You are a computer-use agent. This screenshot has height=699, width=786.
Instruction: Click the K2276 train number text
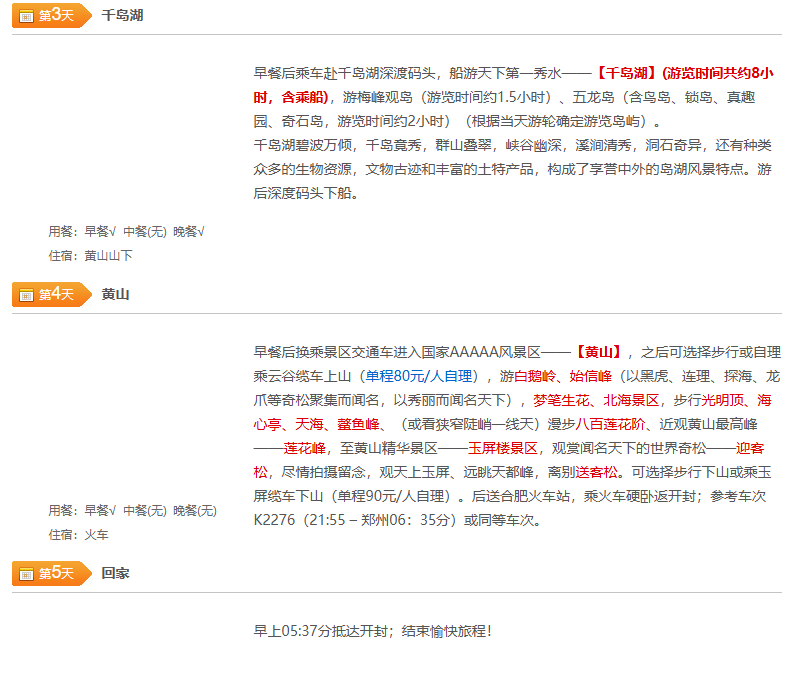pos(274,520)
